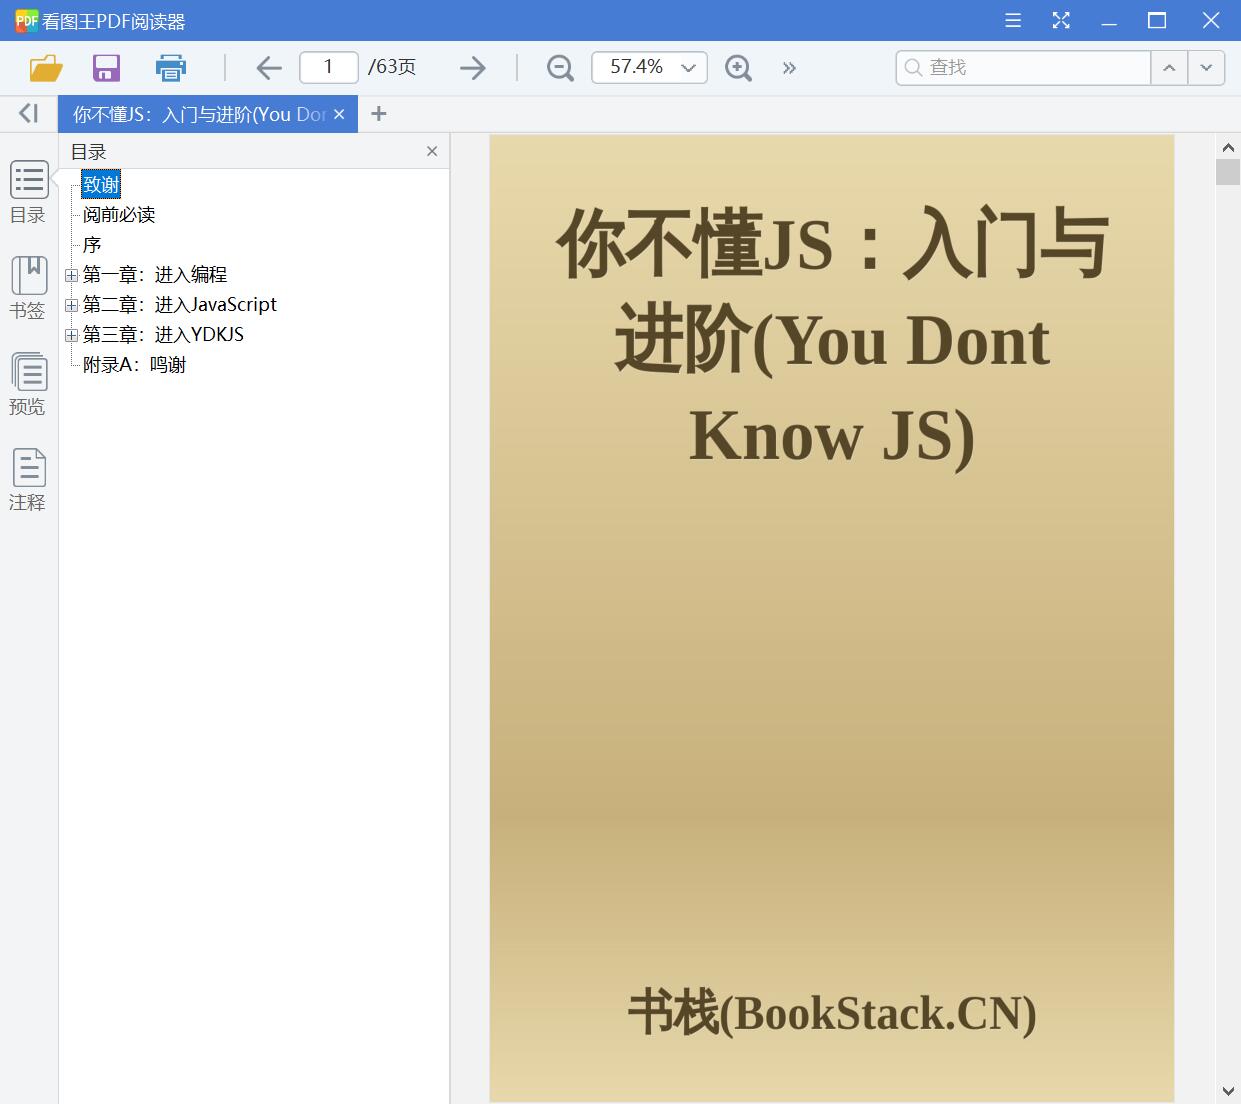Viewport: 1241px width, 1104px height.
Task: Go to the next page arrow
Action: click(473, 68)
